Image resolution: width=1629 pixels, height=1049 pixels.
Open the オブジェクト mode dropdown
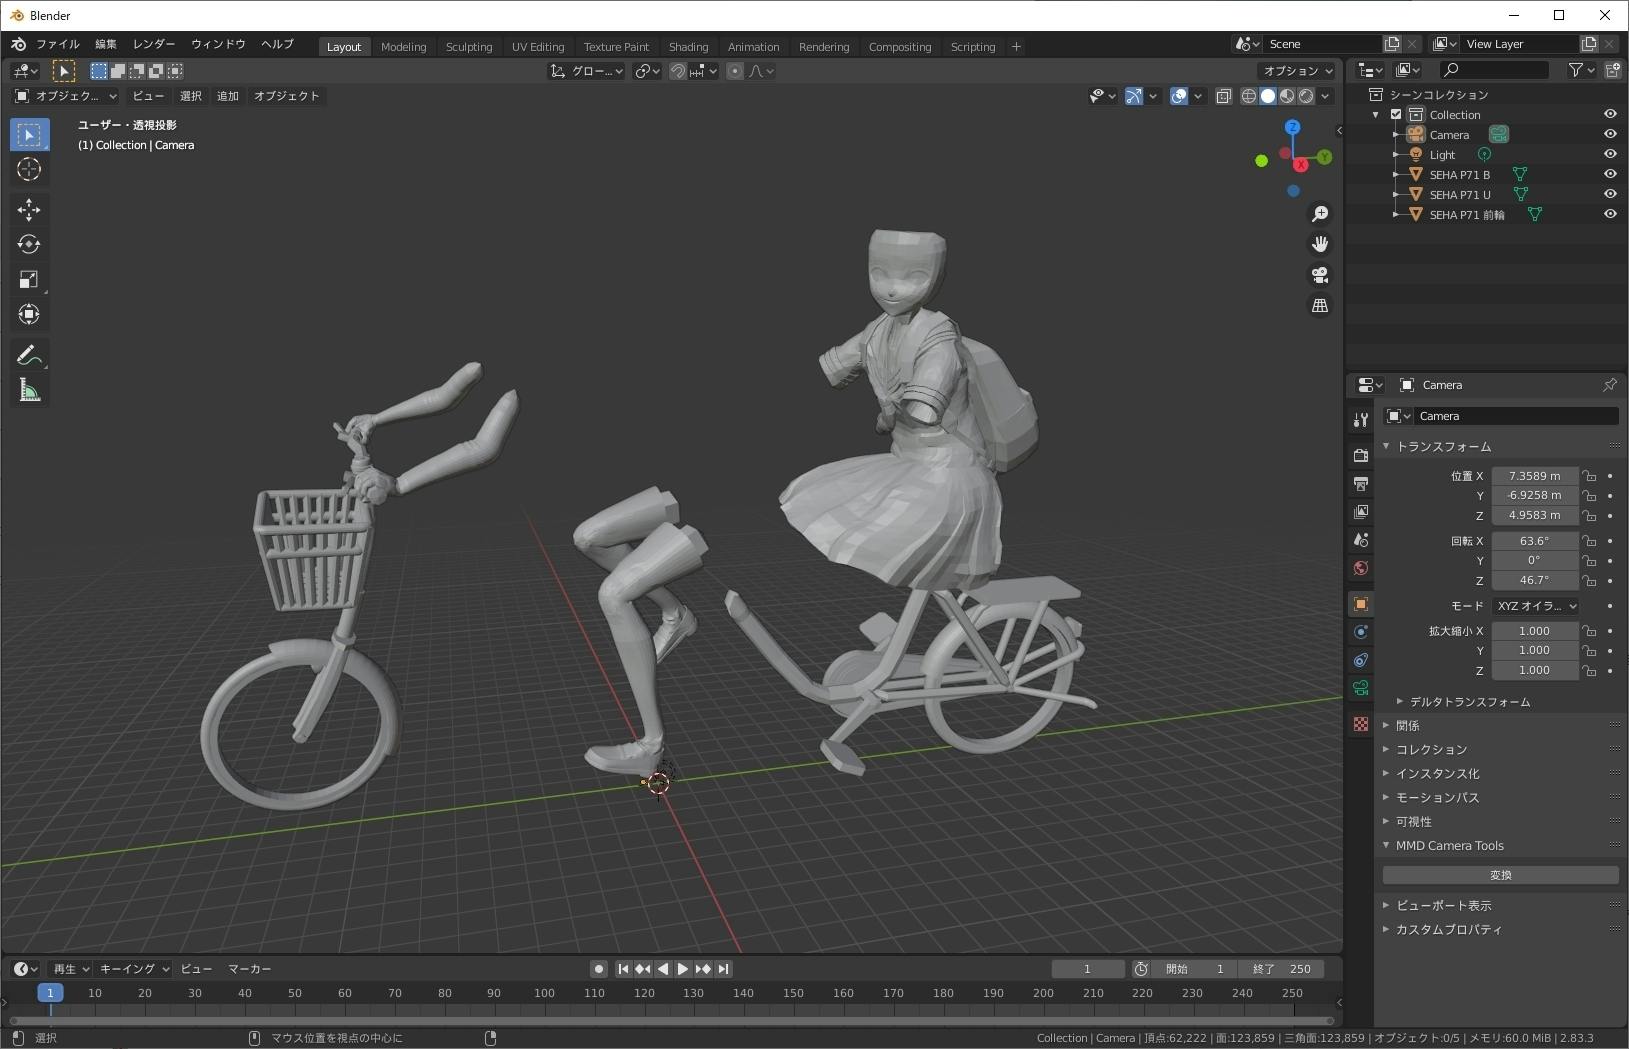[x=66, y=96]
